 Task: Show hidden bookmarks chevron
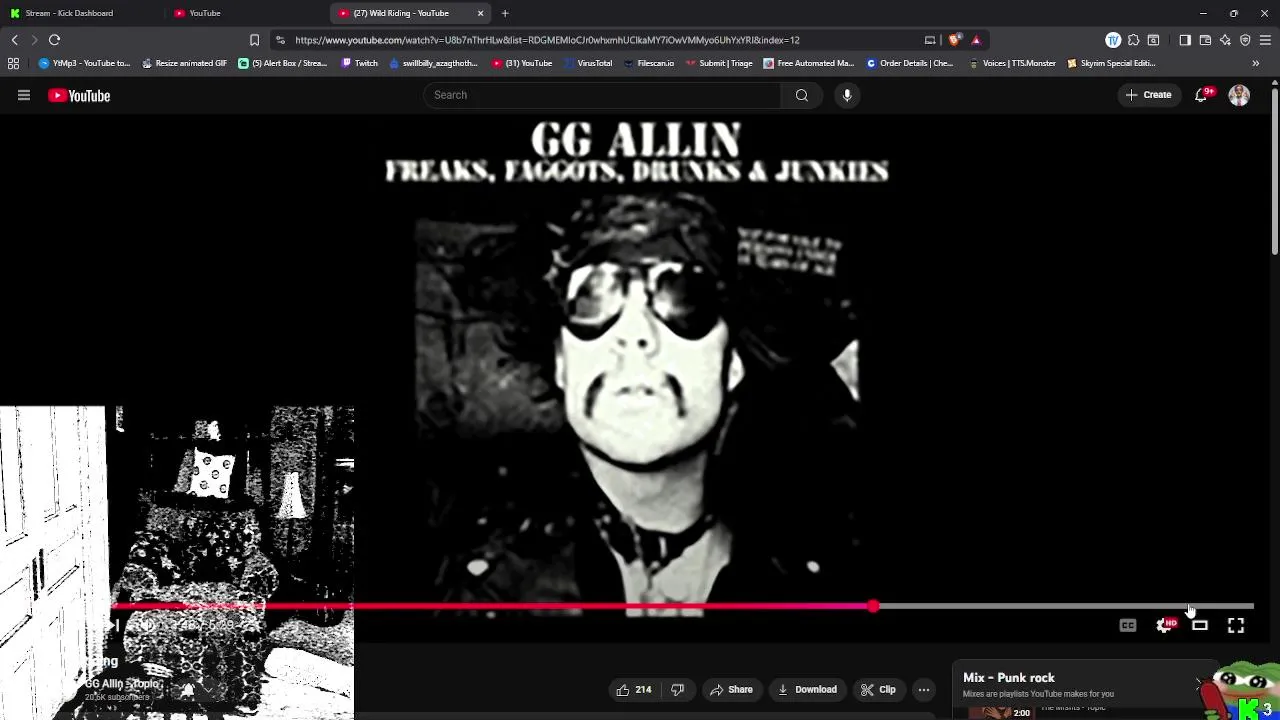click(x=1256, y=63)
